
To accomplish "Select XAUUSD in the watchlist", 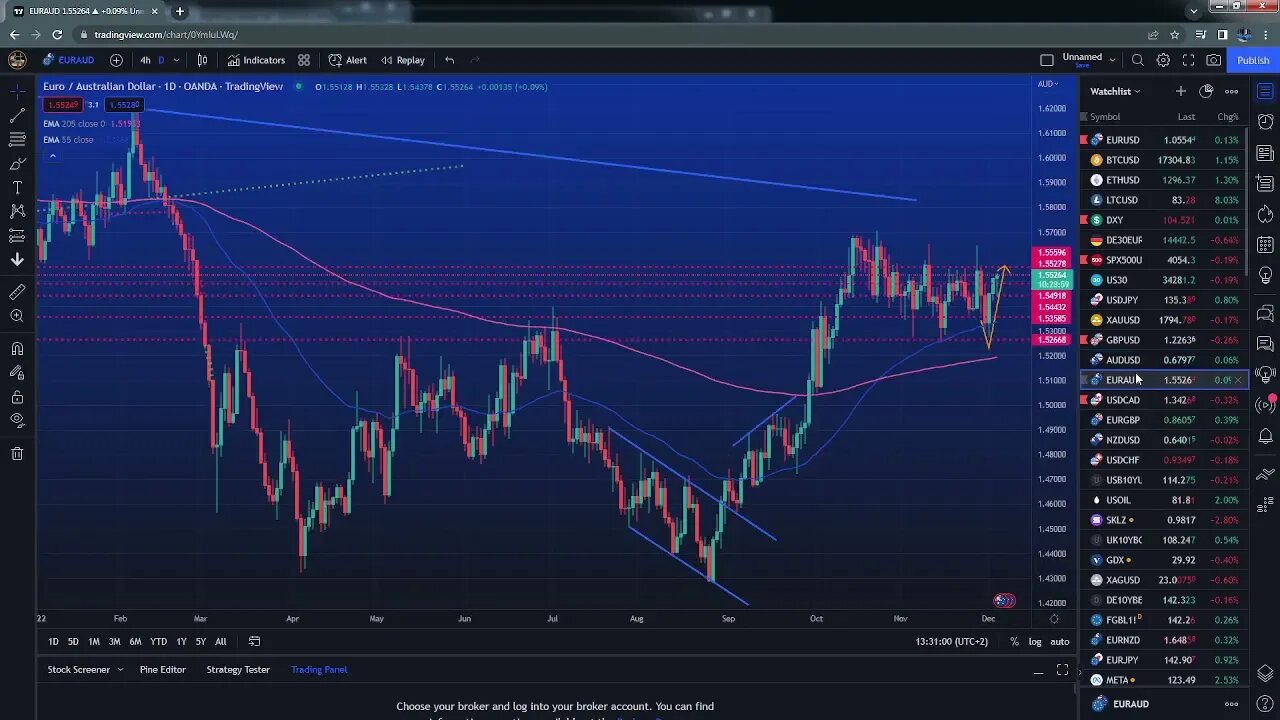I will [x=1164, y=320].
